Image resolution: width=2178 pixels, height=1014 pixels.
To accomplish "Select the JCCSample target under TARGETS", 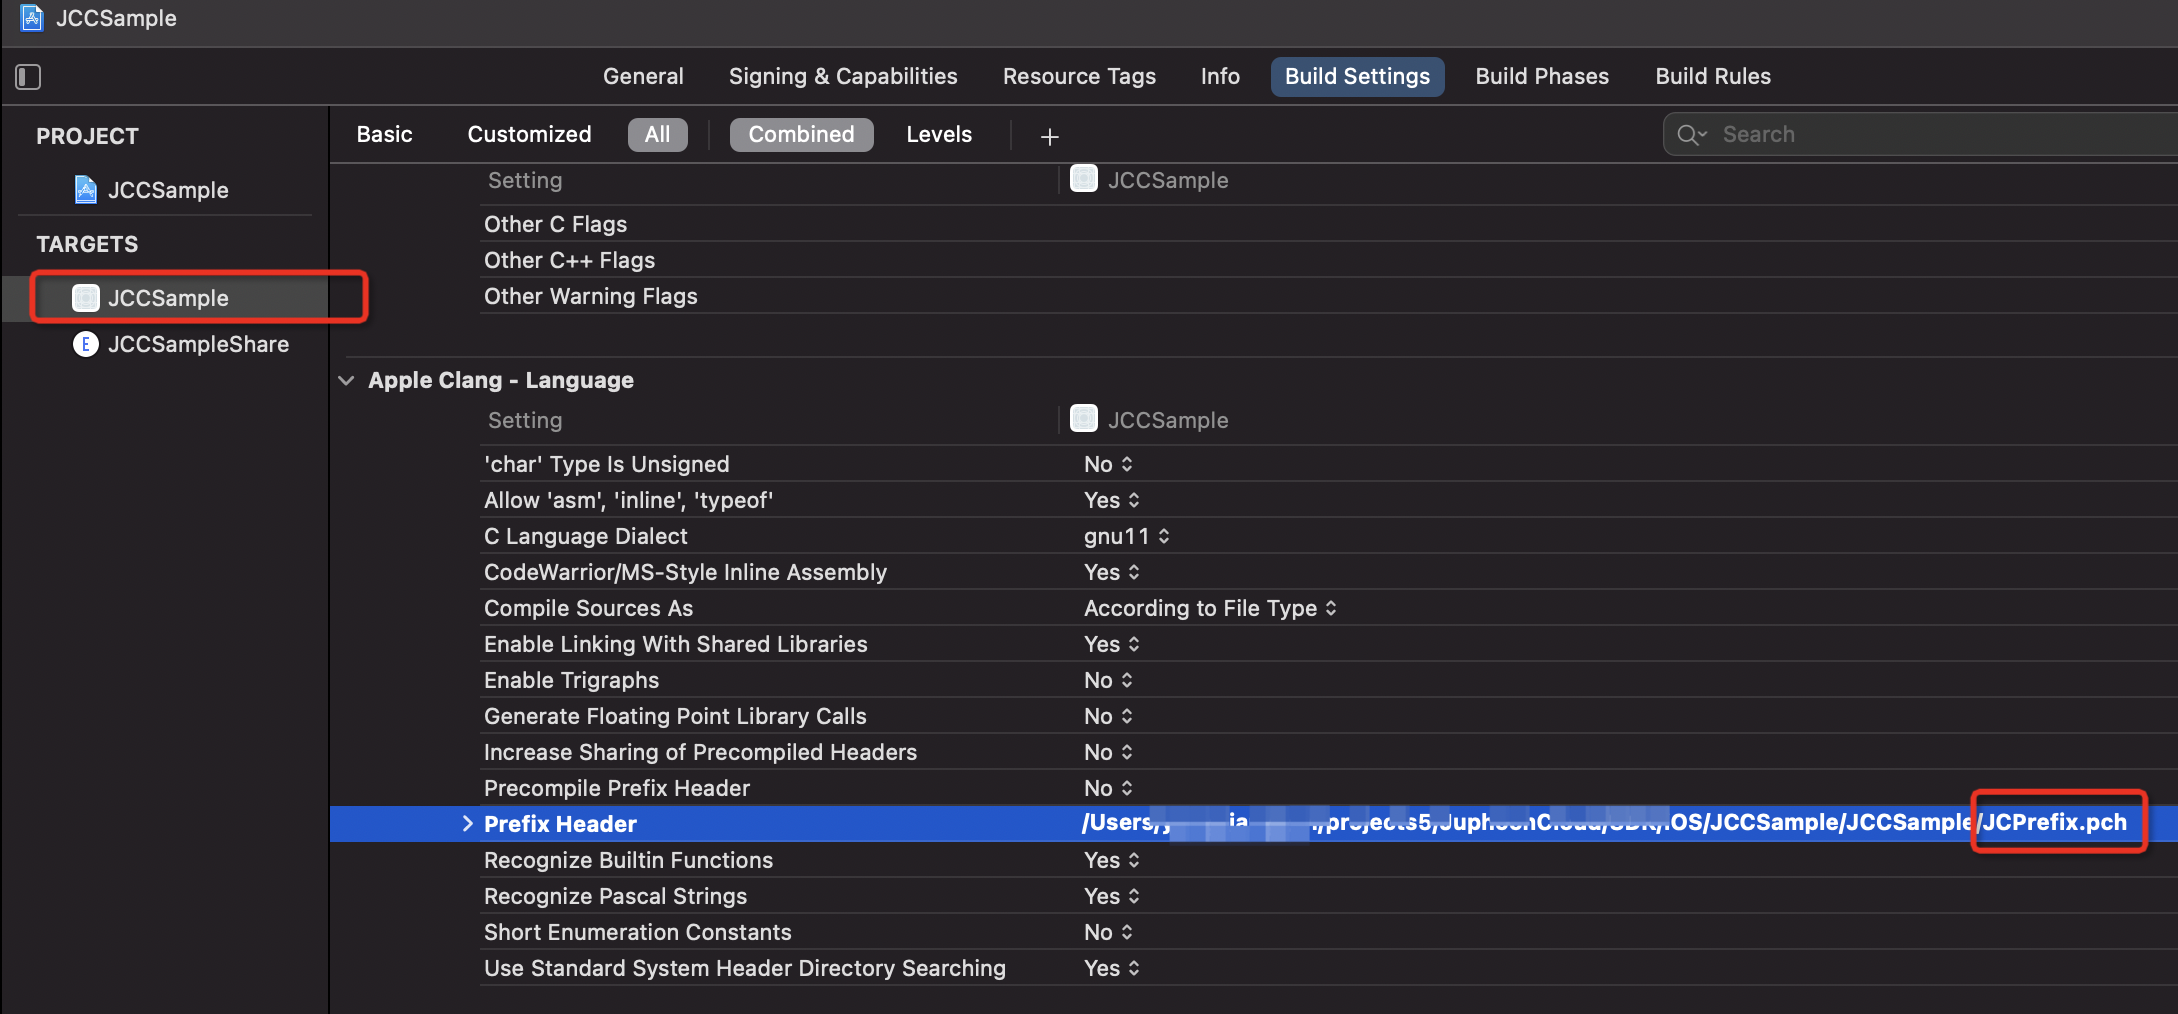I will (x=167, y=298).
